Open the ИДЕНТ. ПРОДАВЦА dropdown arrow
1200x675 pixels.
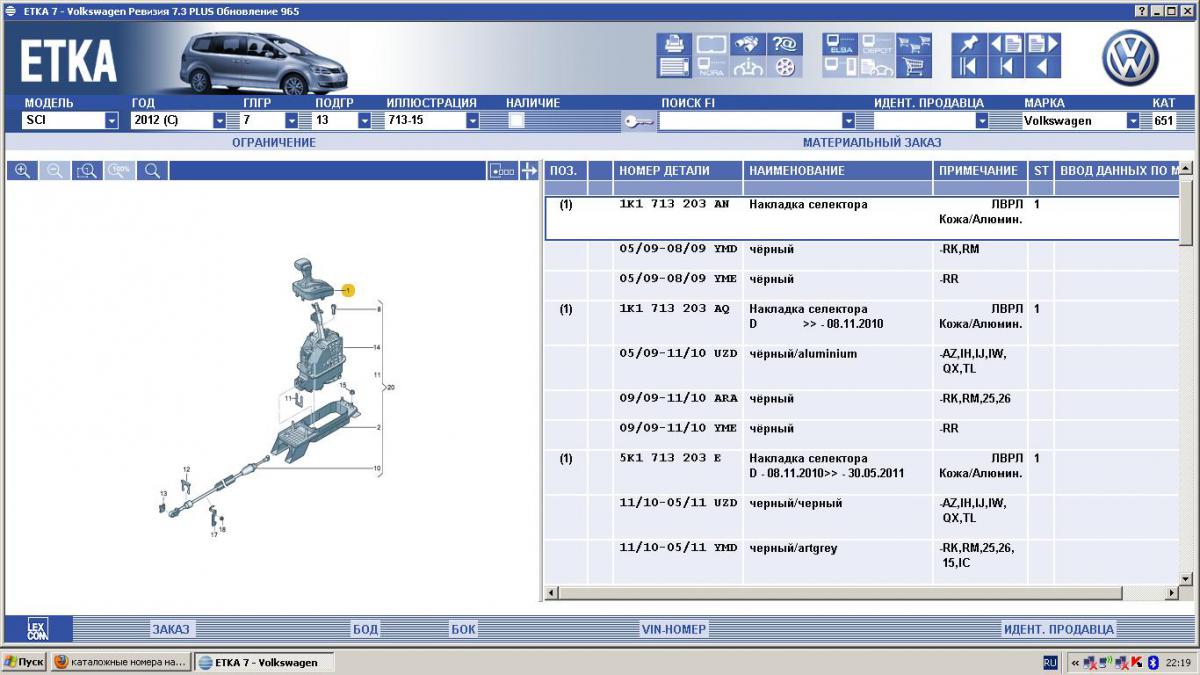click(x=982, y=121)
